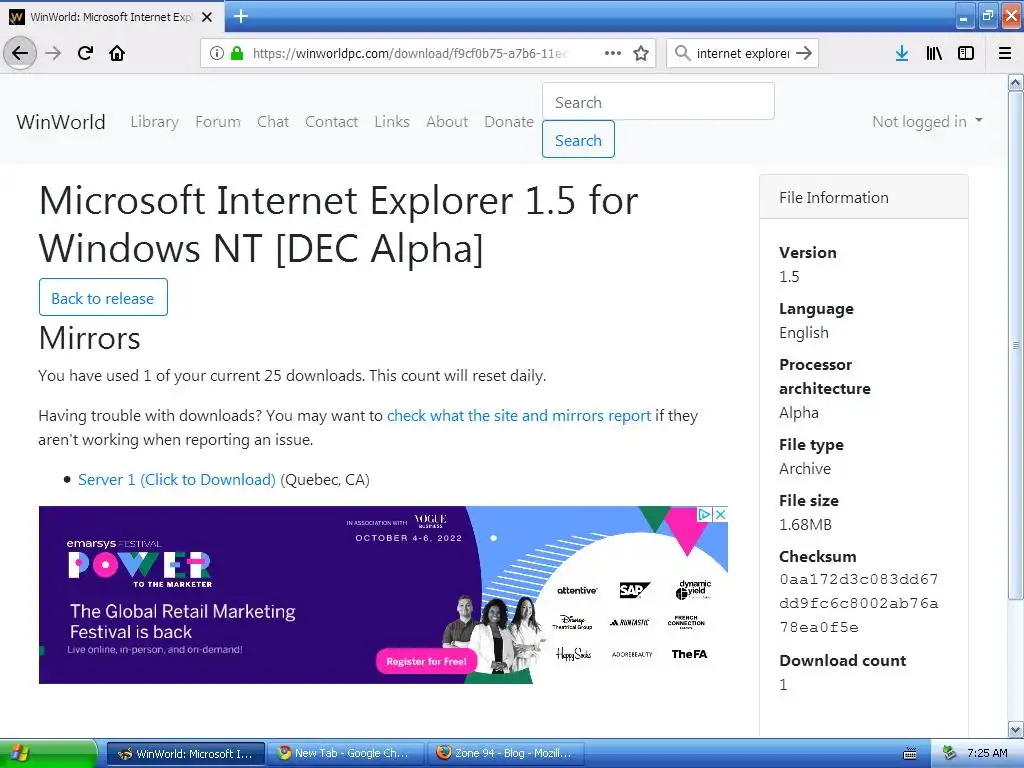Image resolution: width=1024 pixels, height=768 pixels.
Task: Expand the Not logged in dropdown
Action: point(927,121)
